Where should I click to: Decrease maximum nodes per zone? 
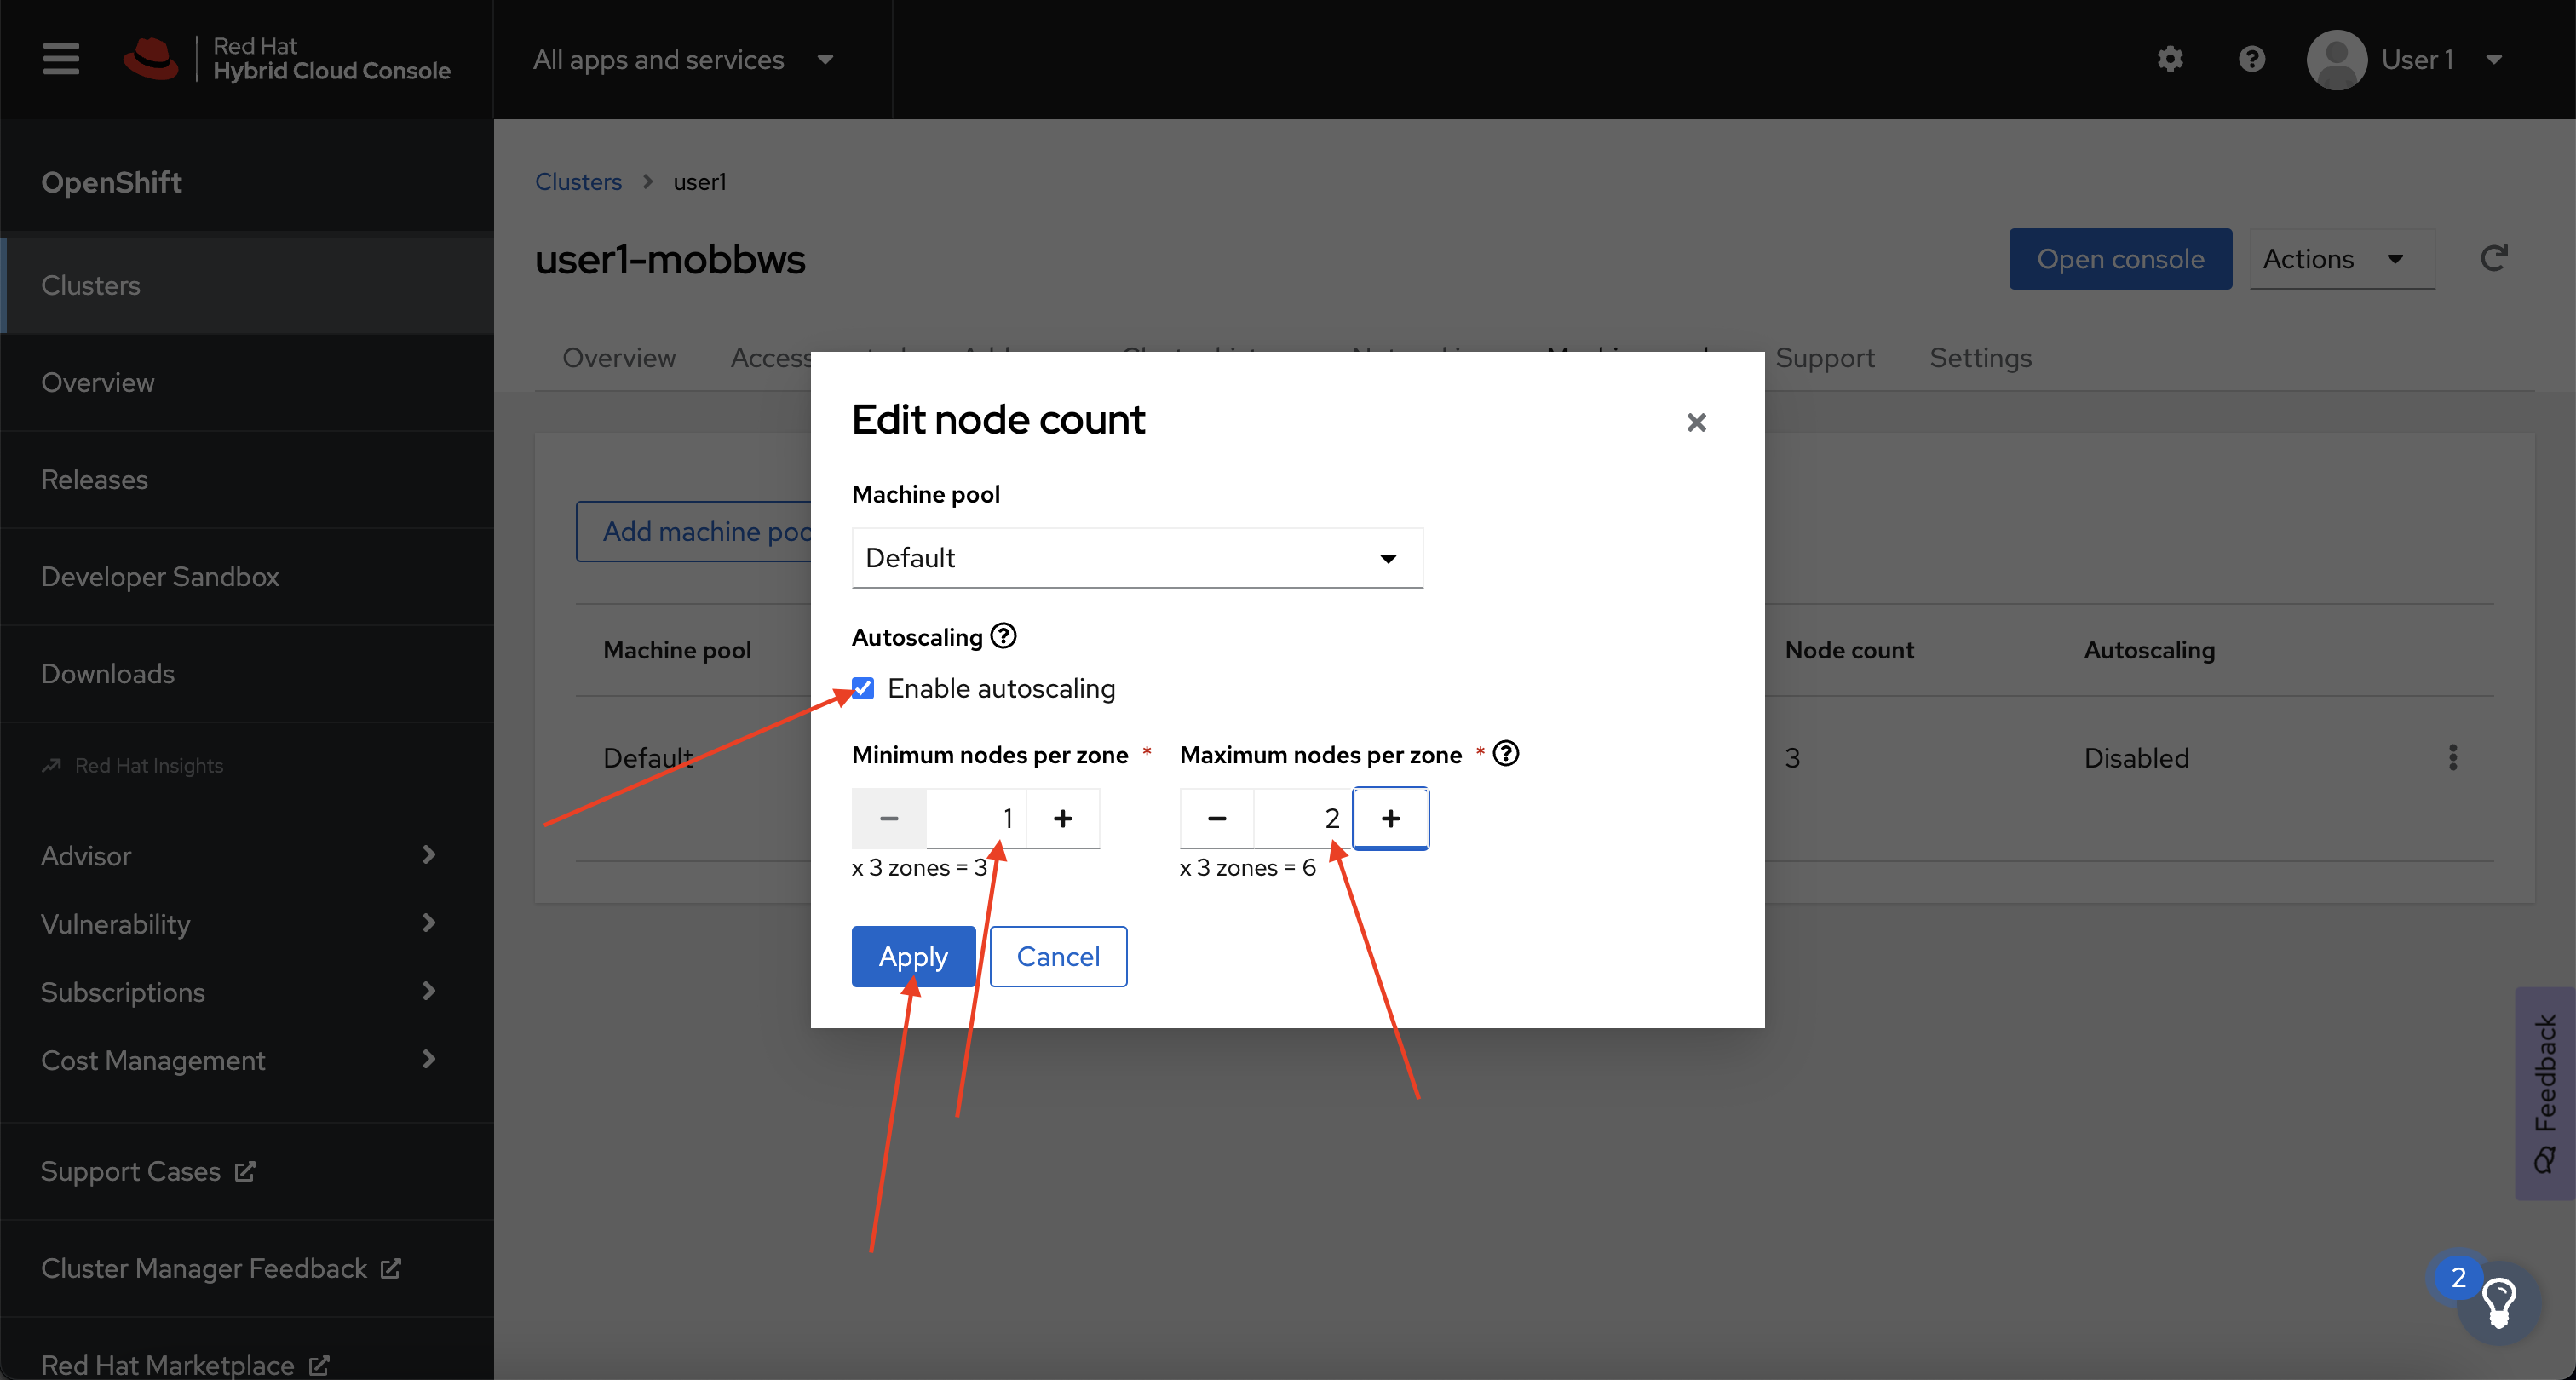[1217, 818]
